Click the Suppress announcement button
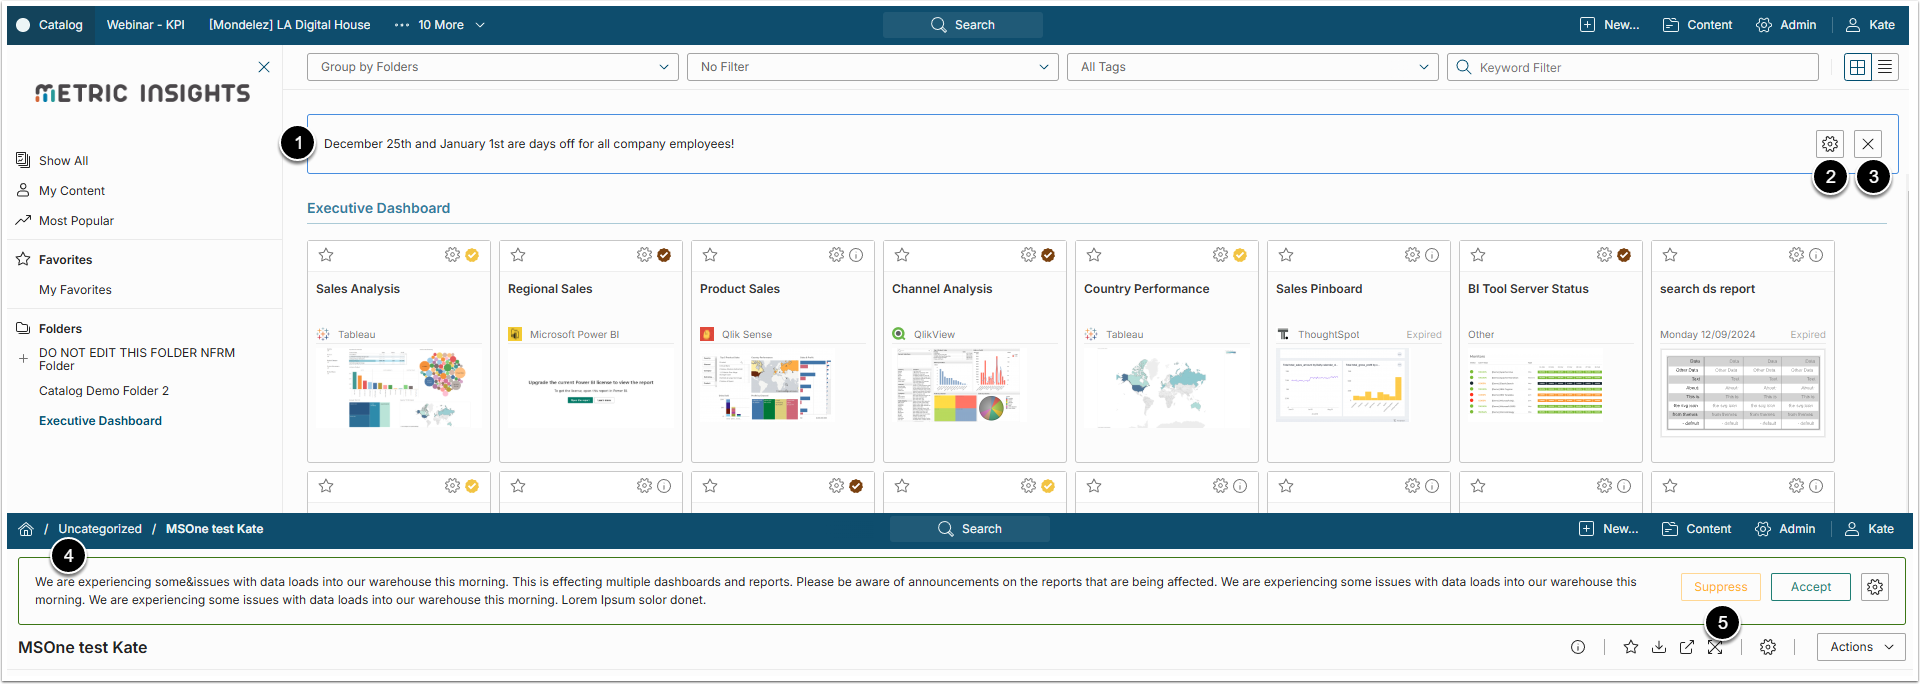Viewport: 1920px width, 684px height. tap(1720, 587)
